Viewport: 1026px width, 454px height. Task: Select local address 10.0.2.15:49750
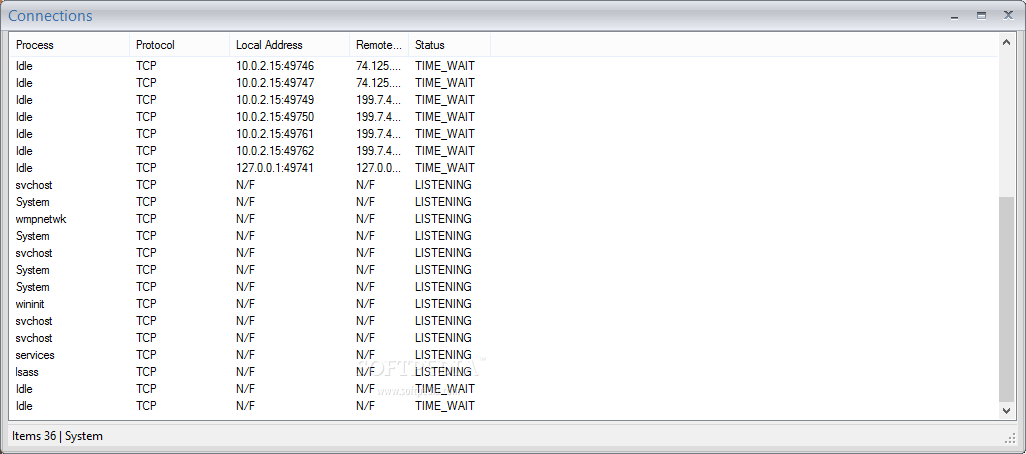[x=275, y=117]
